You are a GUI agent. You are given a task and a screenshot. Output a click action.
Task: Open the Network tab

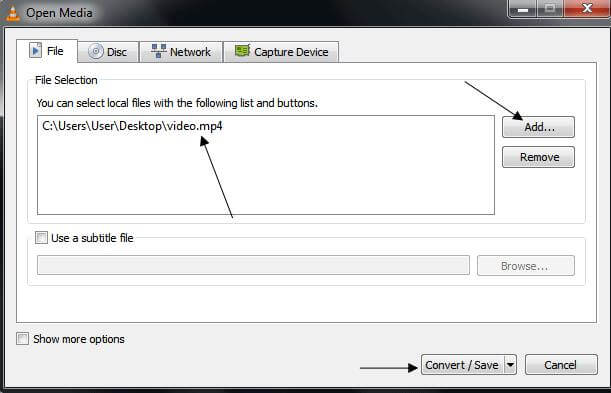click(x=181, y=52)
